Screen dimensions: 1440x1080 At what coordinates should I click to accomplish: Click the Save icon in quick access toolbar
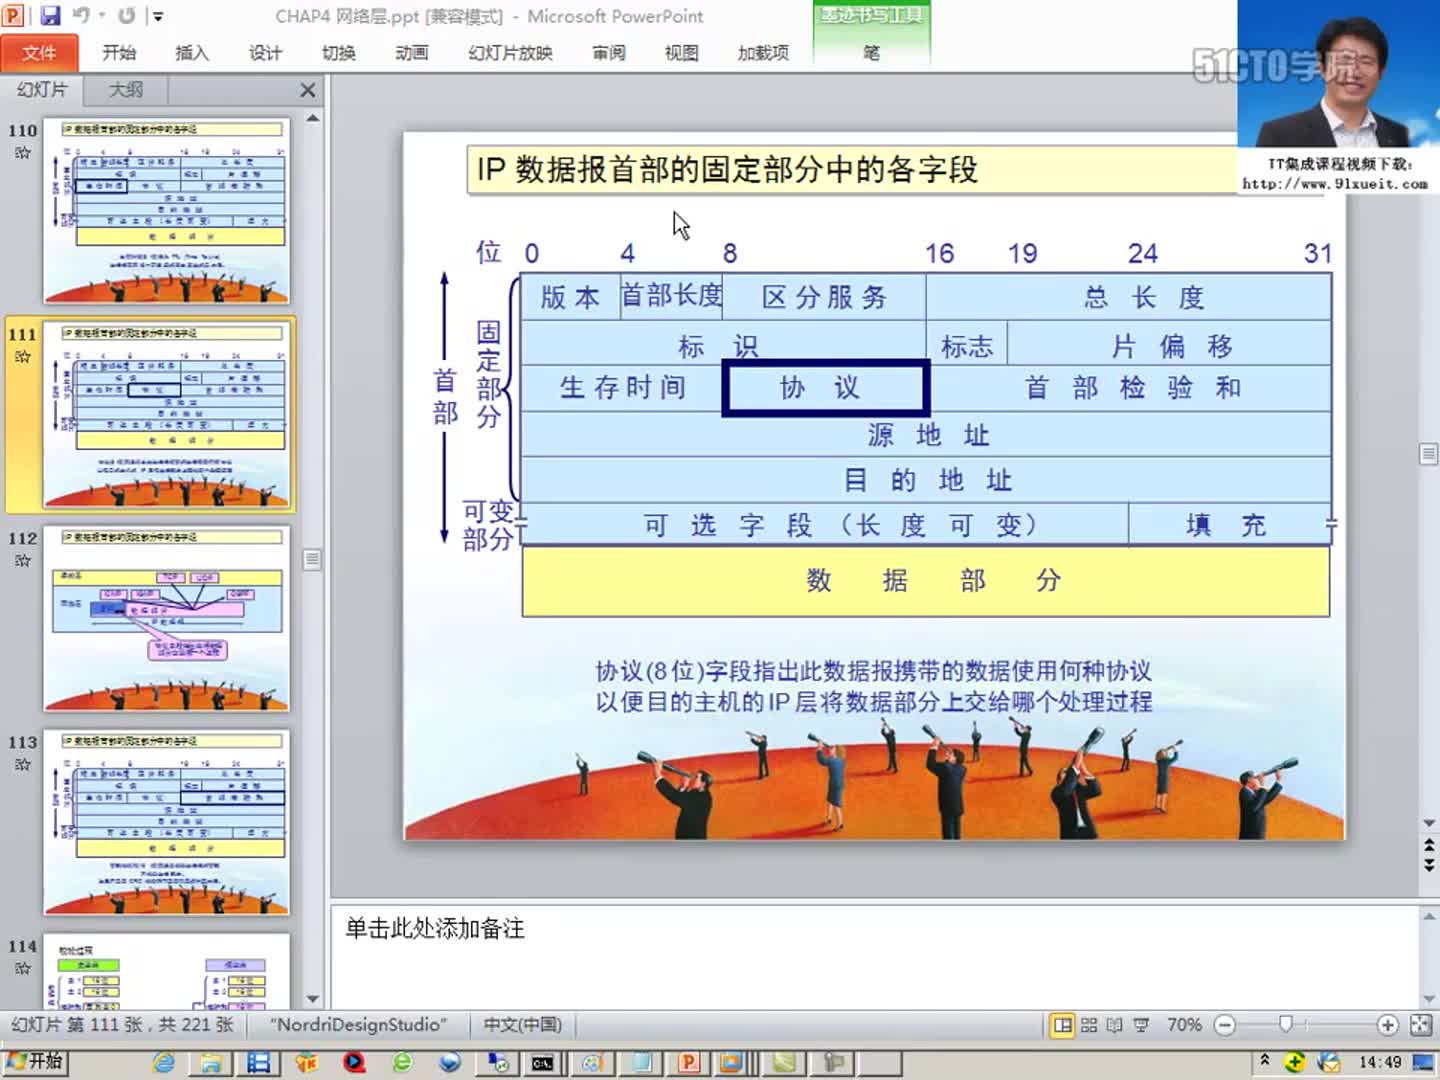coord(50,16)
